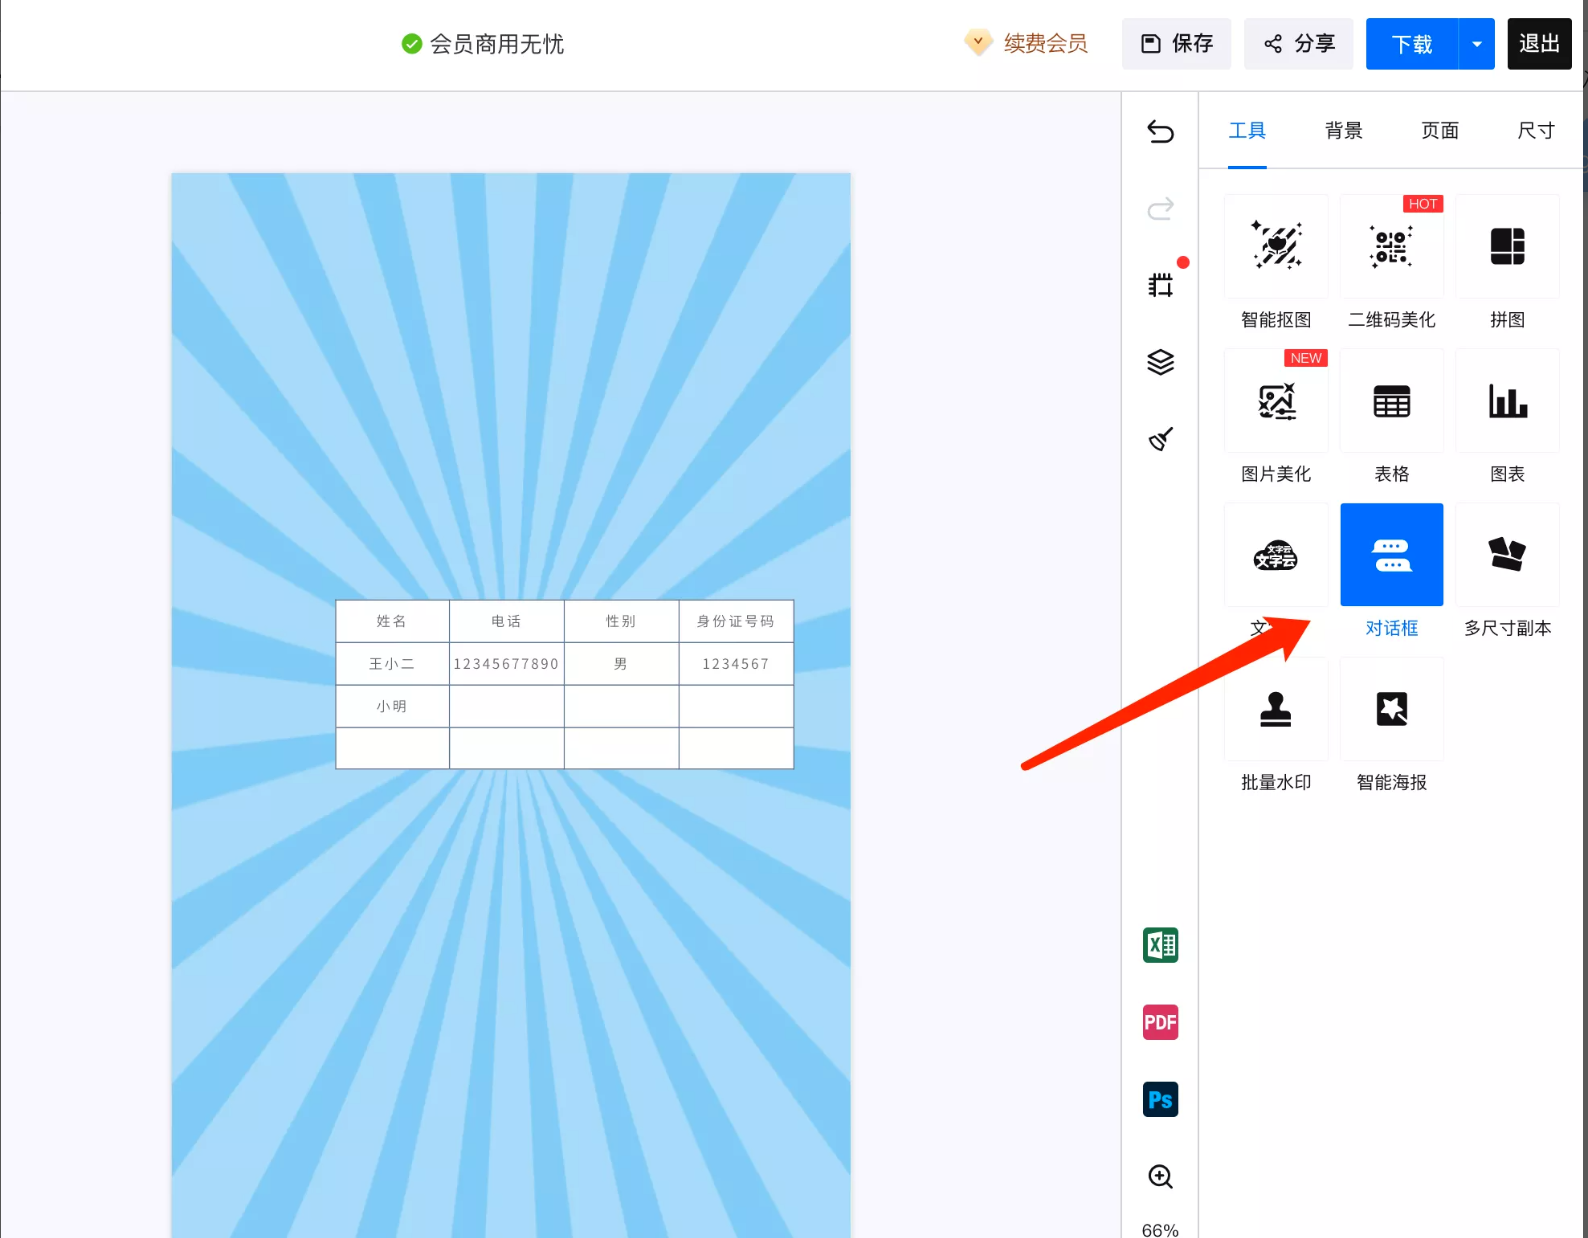
Task: Select the 小明 table cell
Action: point(392,706)
